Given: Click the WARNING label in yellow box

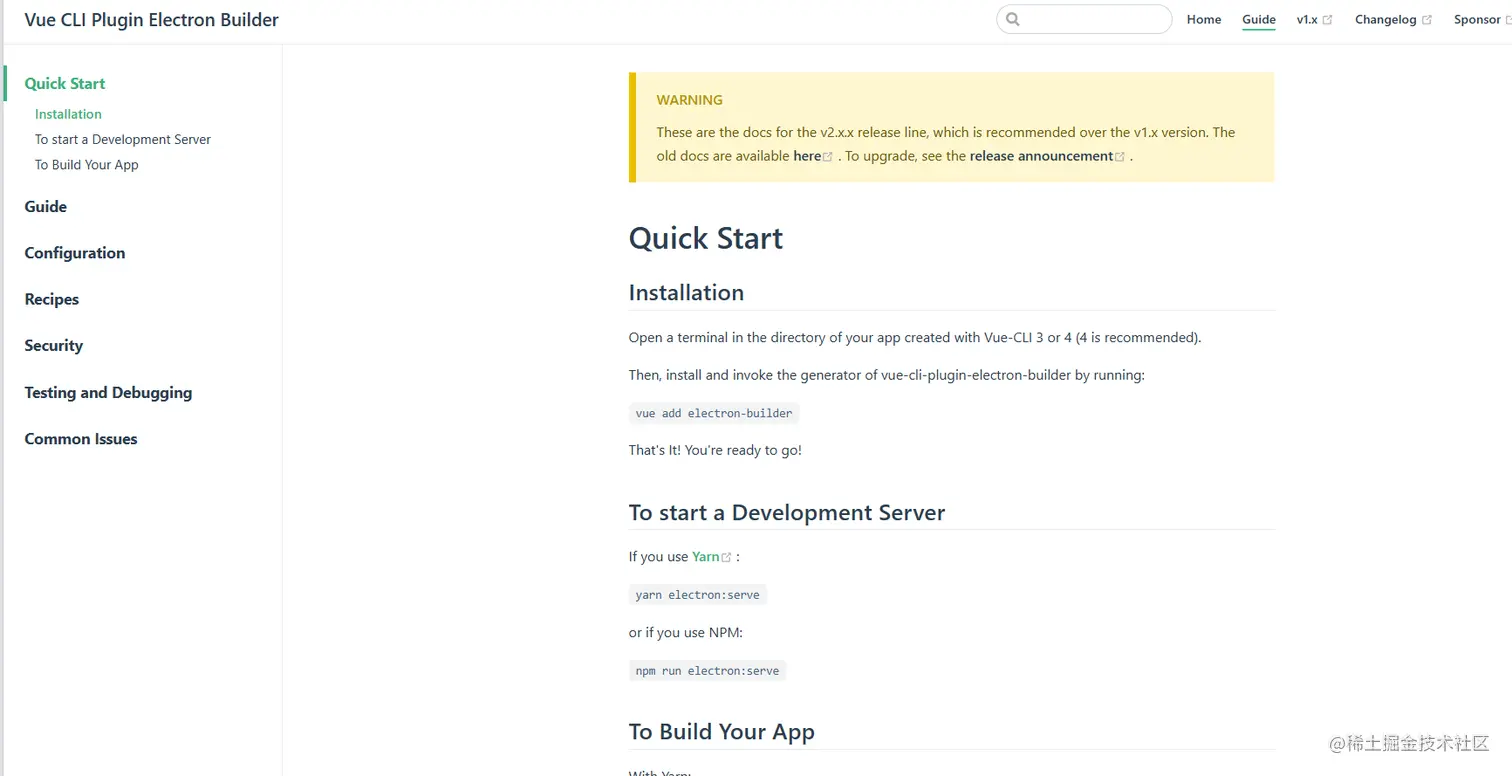Looking at the screenshot, I should (690, 100).
